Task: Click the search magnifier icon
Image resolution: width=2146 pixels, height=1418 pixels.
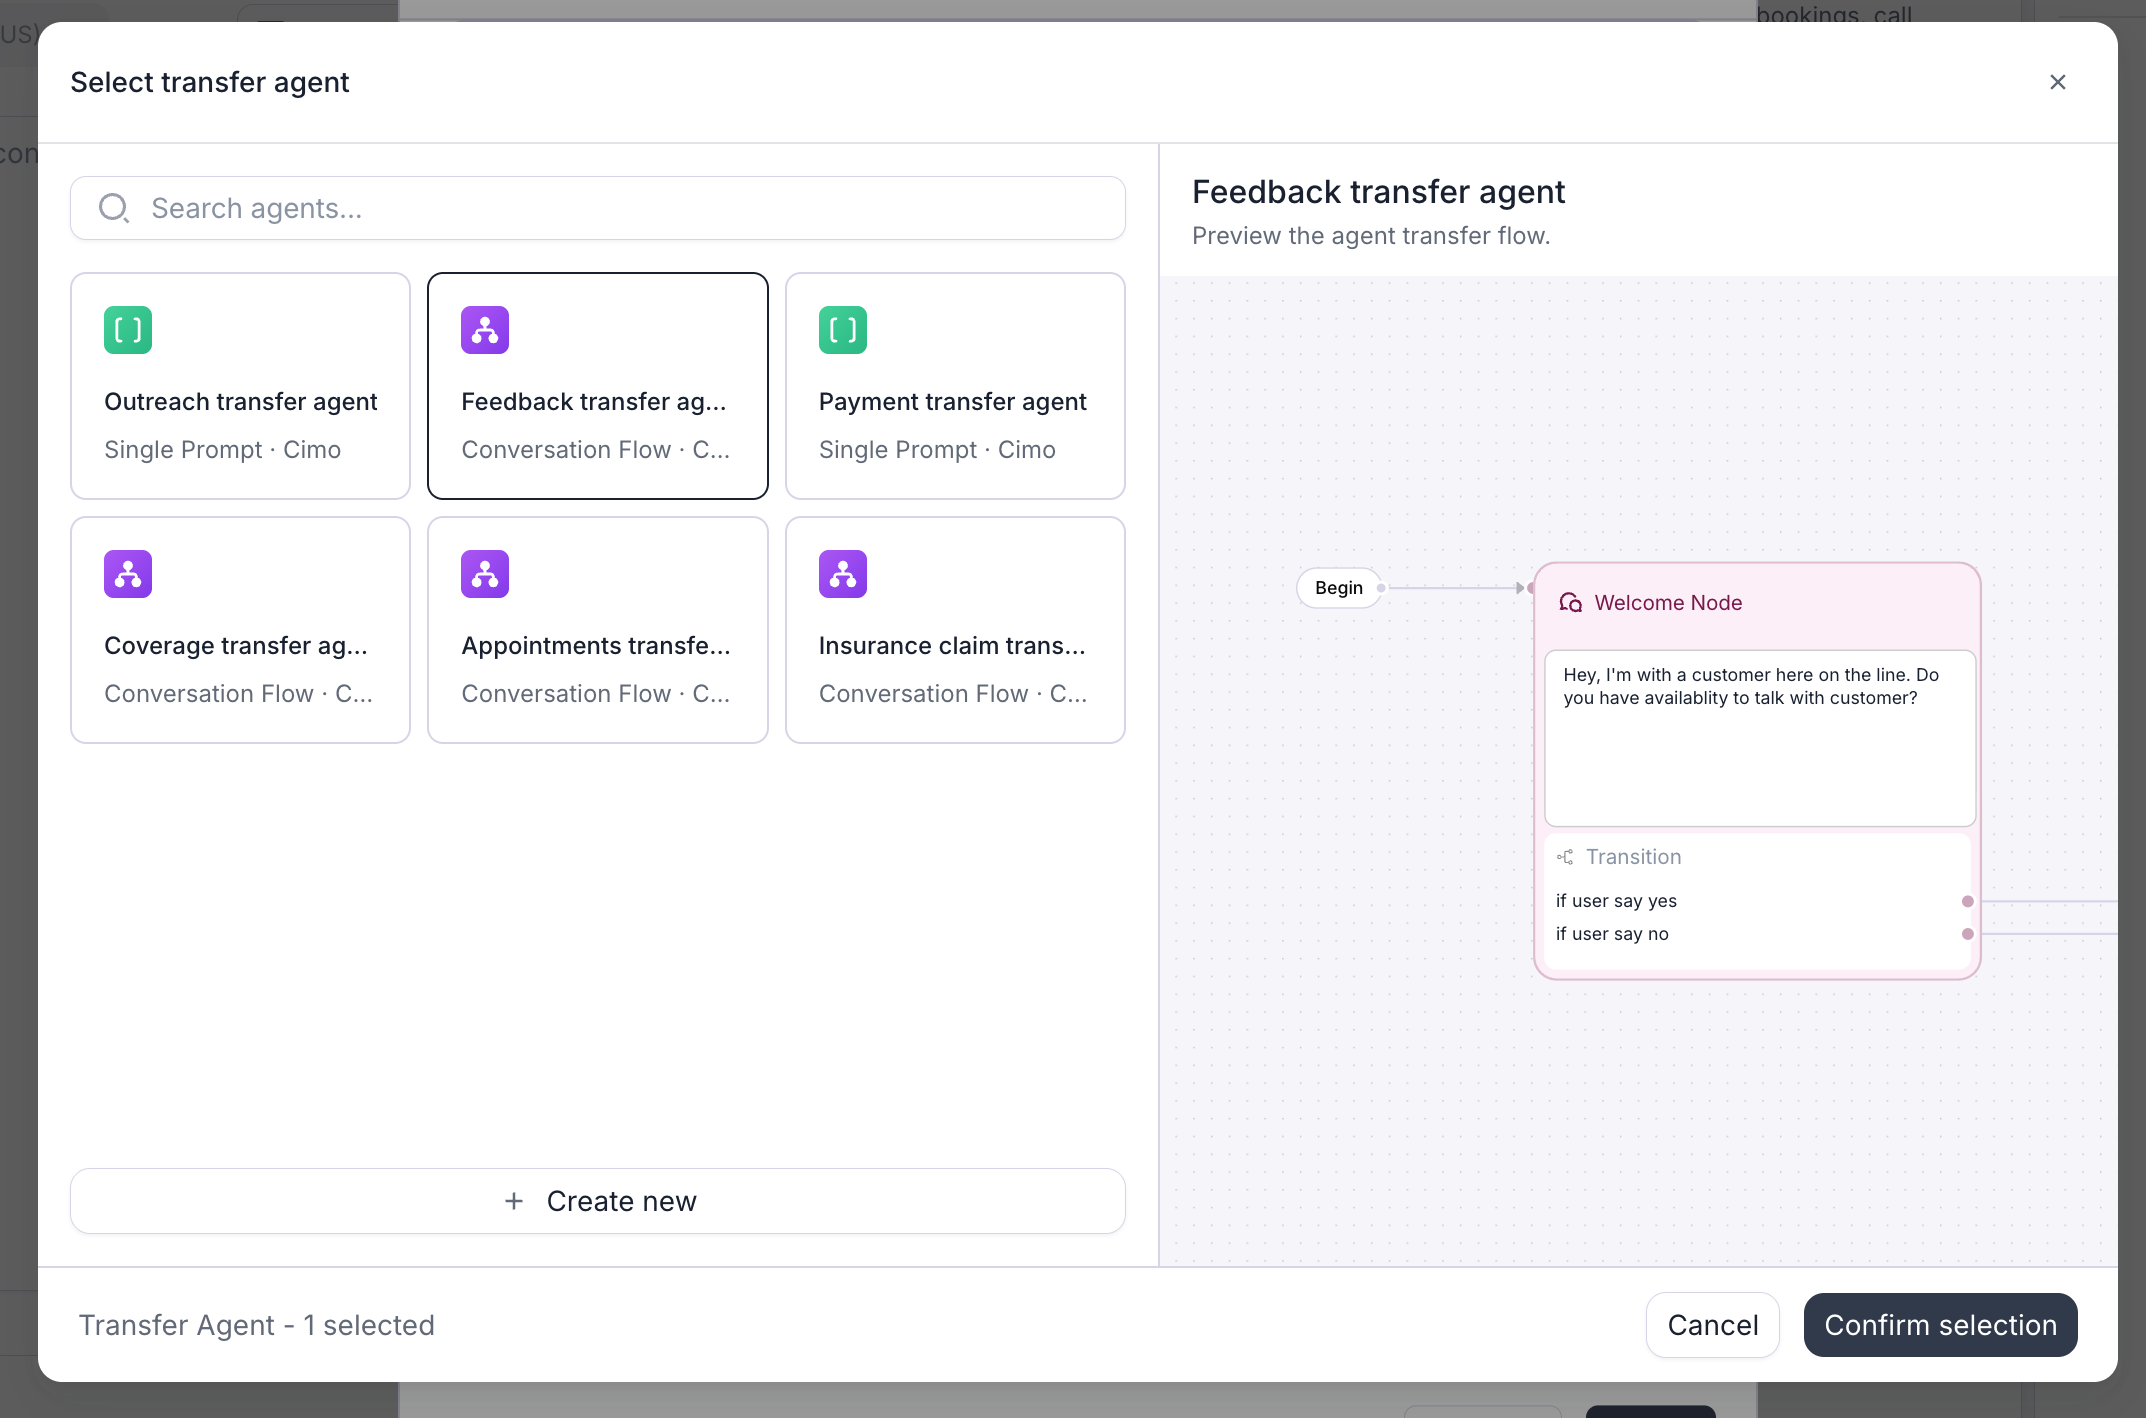Action: [114, 208]
